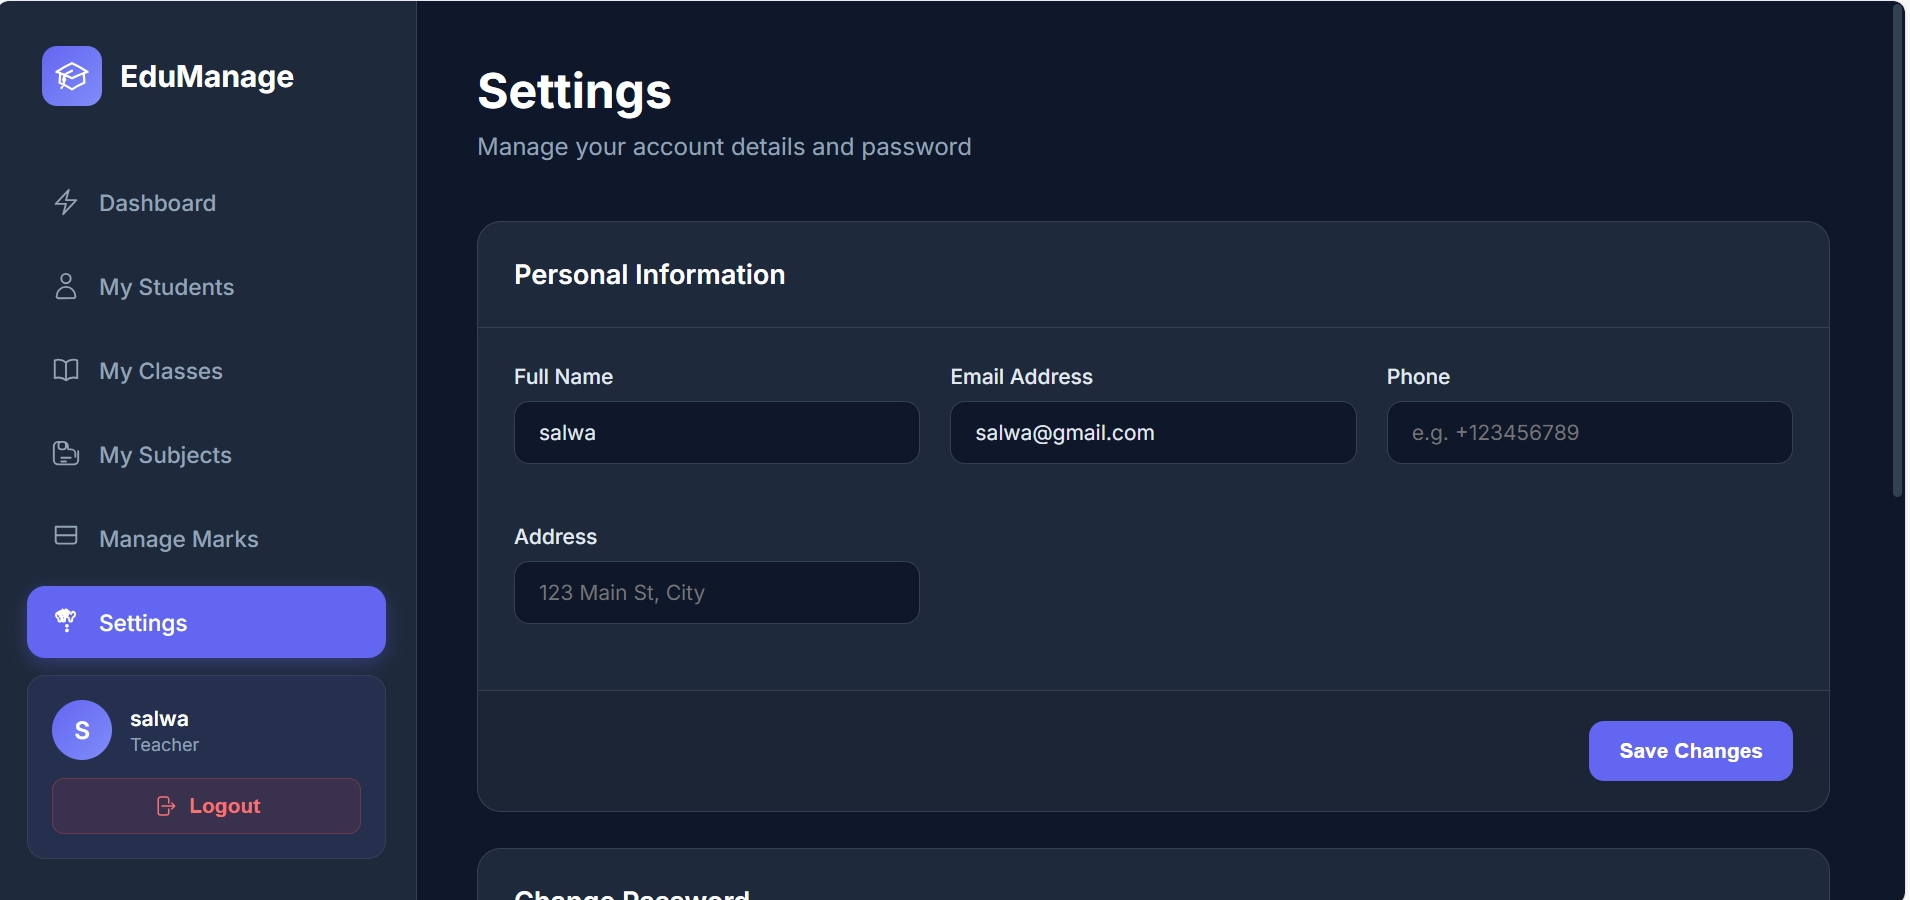Open the Manage Marks section
The image size is (1910, 900).
coord(178,539)
